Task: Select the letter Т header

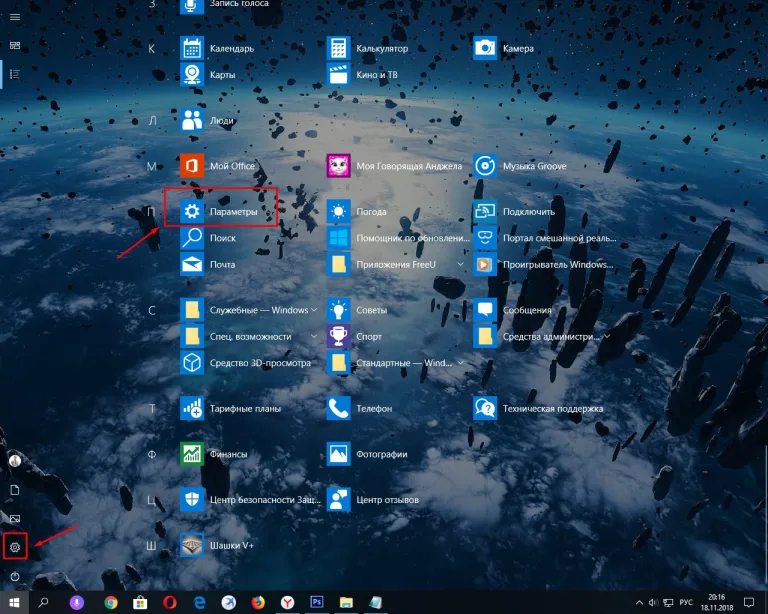Action: (152, 408)
